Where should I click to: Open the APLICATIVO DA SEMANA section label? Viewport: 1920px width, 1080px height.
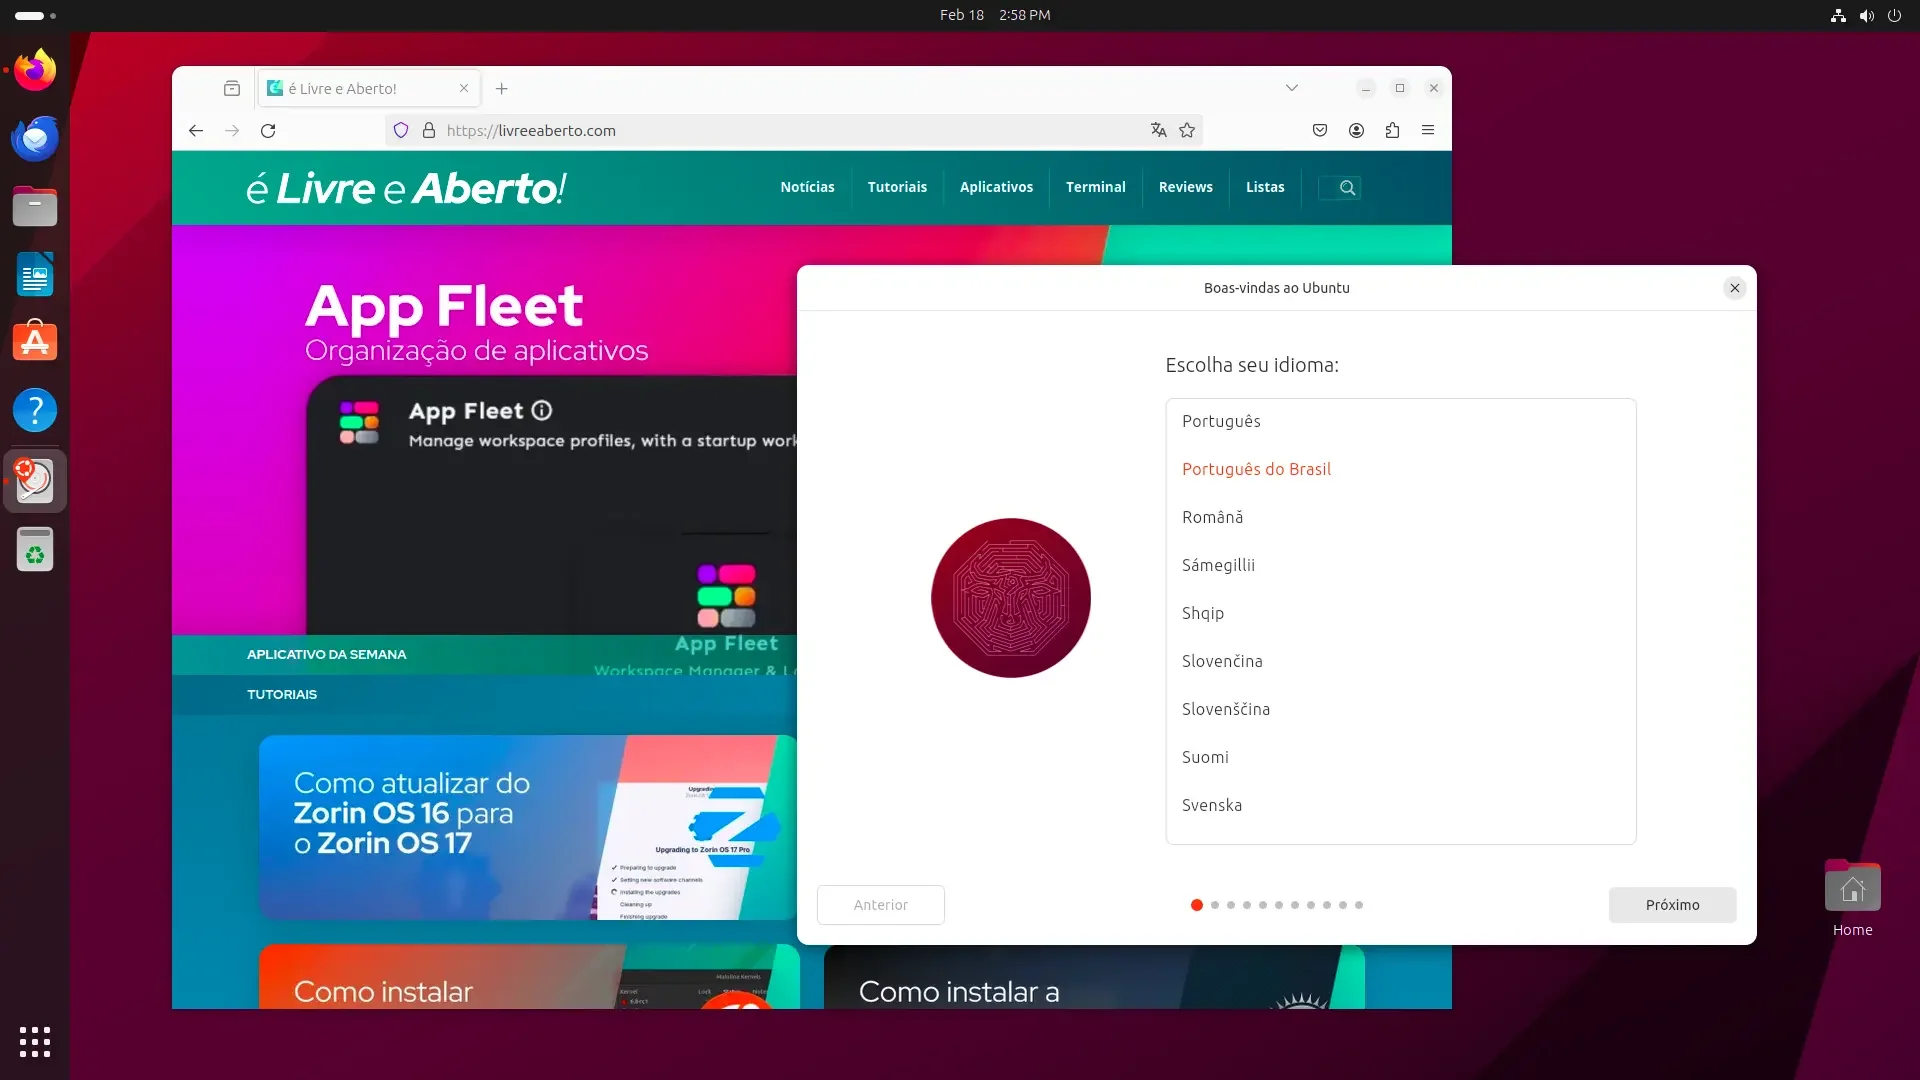point(326,654)
